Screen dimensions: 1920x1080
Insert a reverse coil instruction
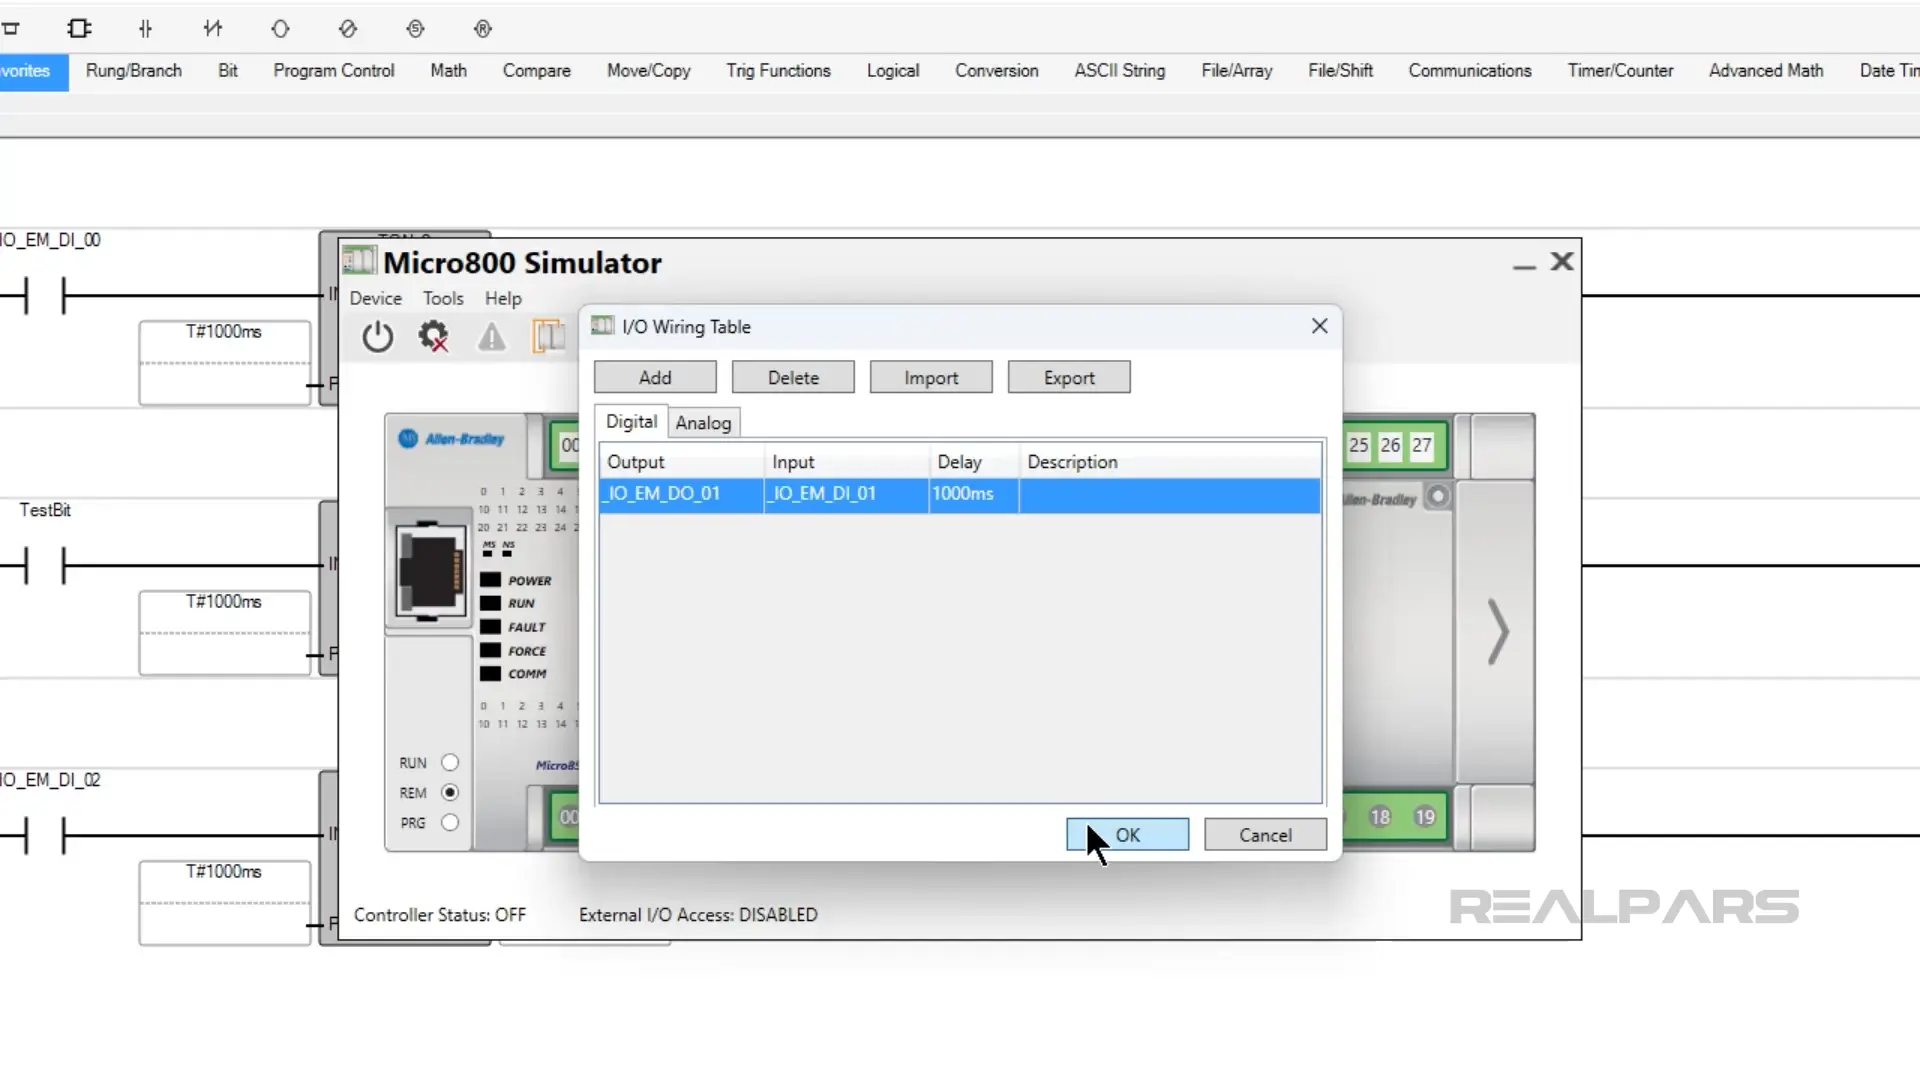[348, 29]
